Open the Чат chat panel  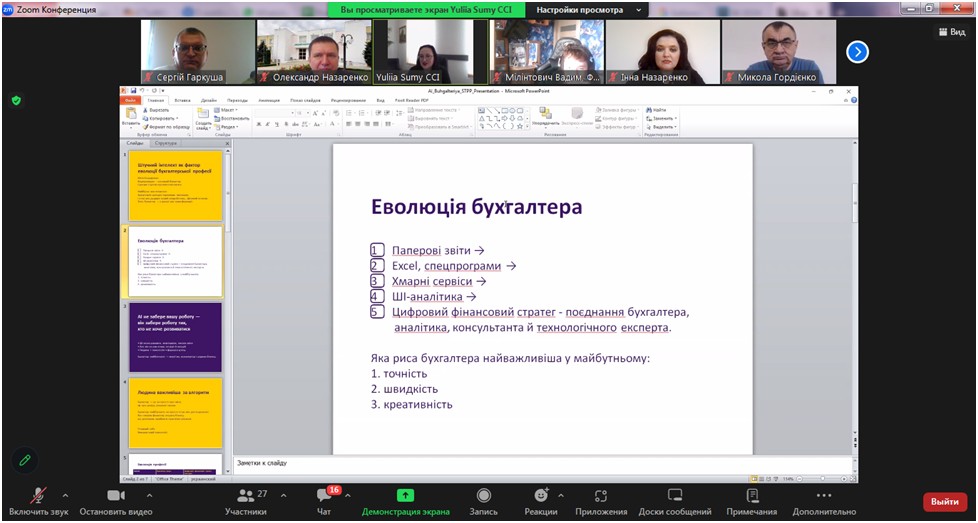324,501
